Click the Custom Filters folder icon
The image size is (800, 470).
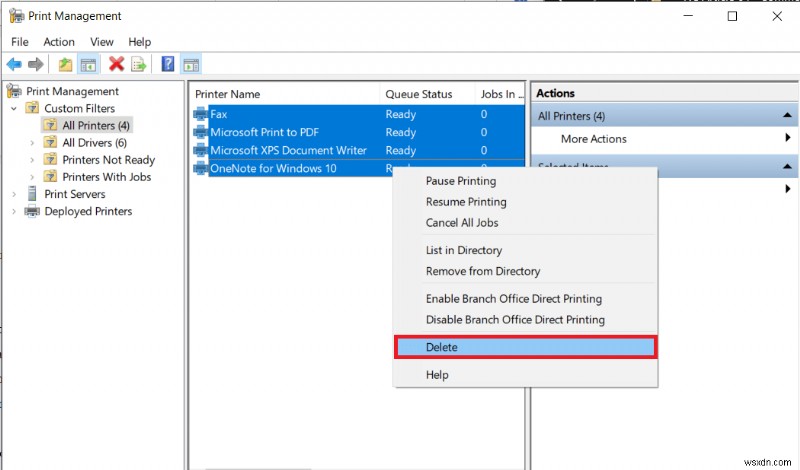[32, 108]
